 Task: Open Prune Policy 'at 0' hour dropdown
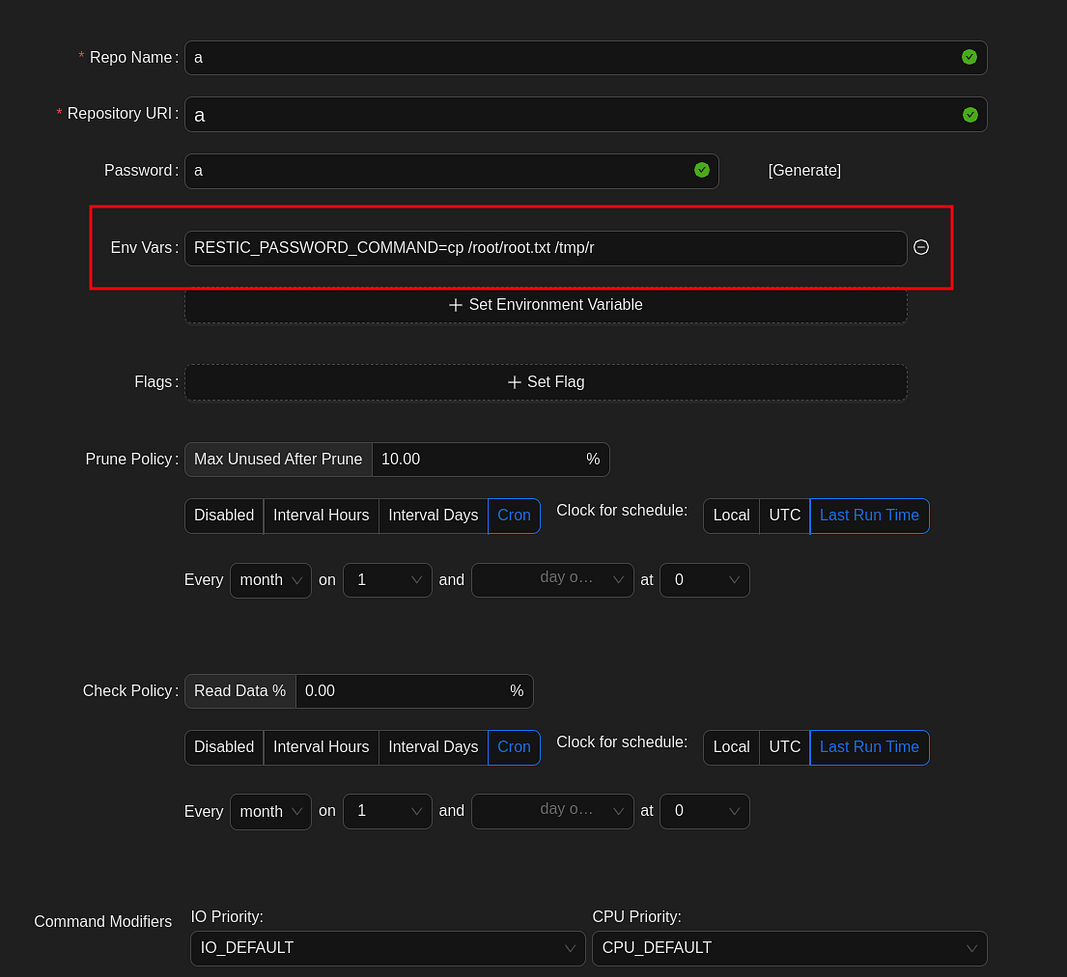coord(704,580)
